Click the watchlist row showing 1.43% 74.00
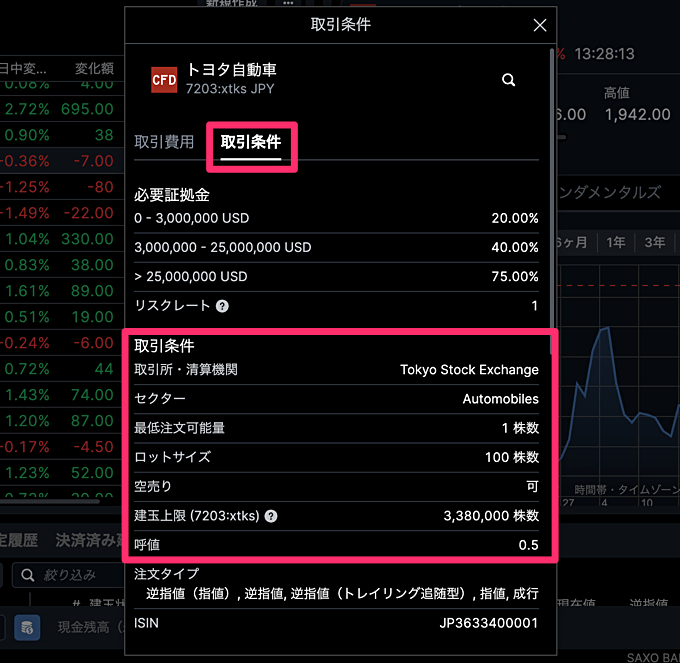 (x=62, y=395)
